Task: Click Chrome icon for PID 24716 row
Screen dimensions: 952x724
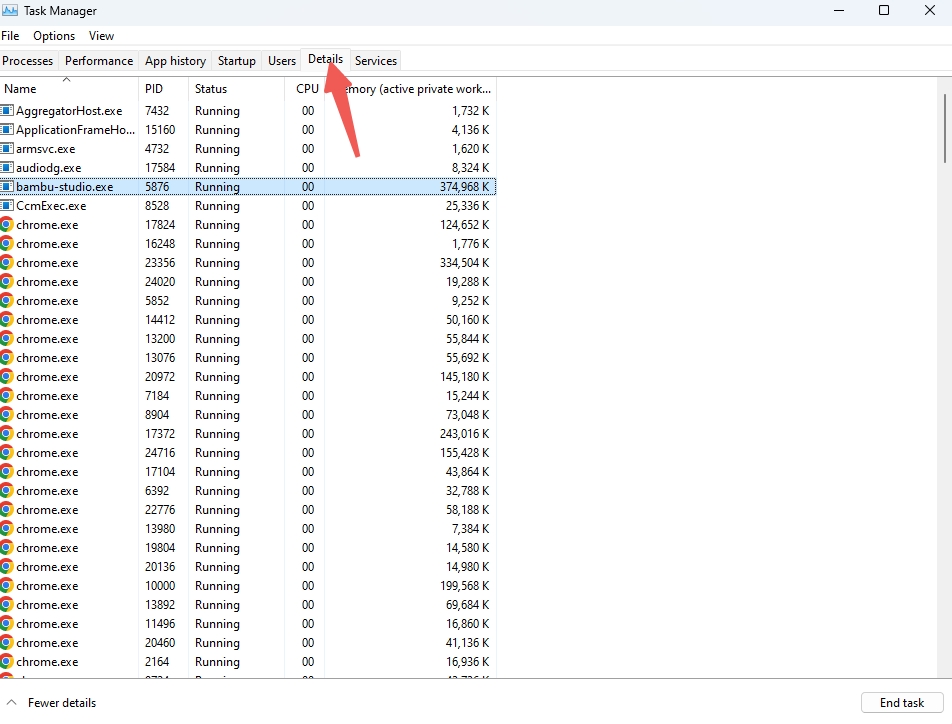Action: tap(7, 452)
